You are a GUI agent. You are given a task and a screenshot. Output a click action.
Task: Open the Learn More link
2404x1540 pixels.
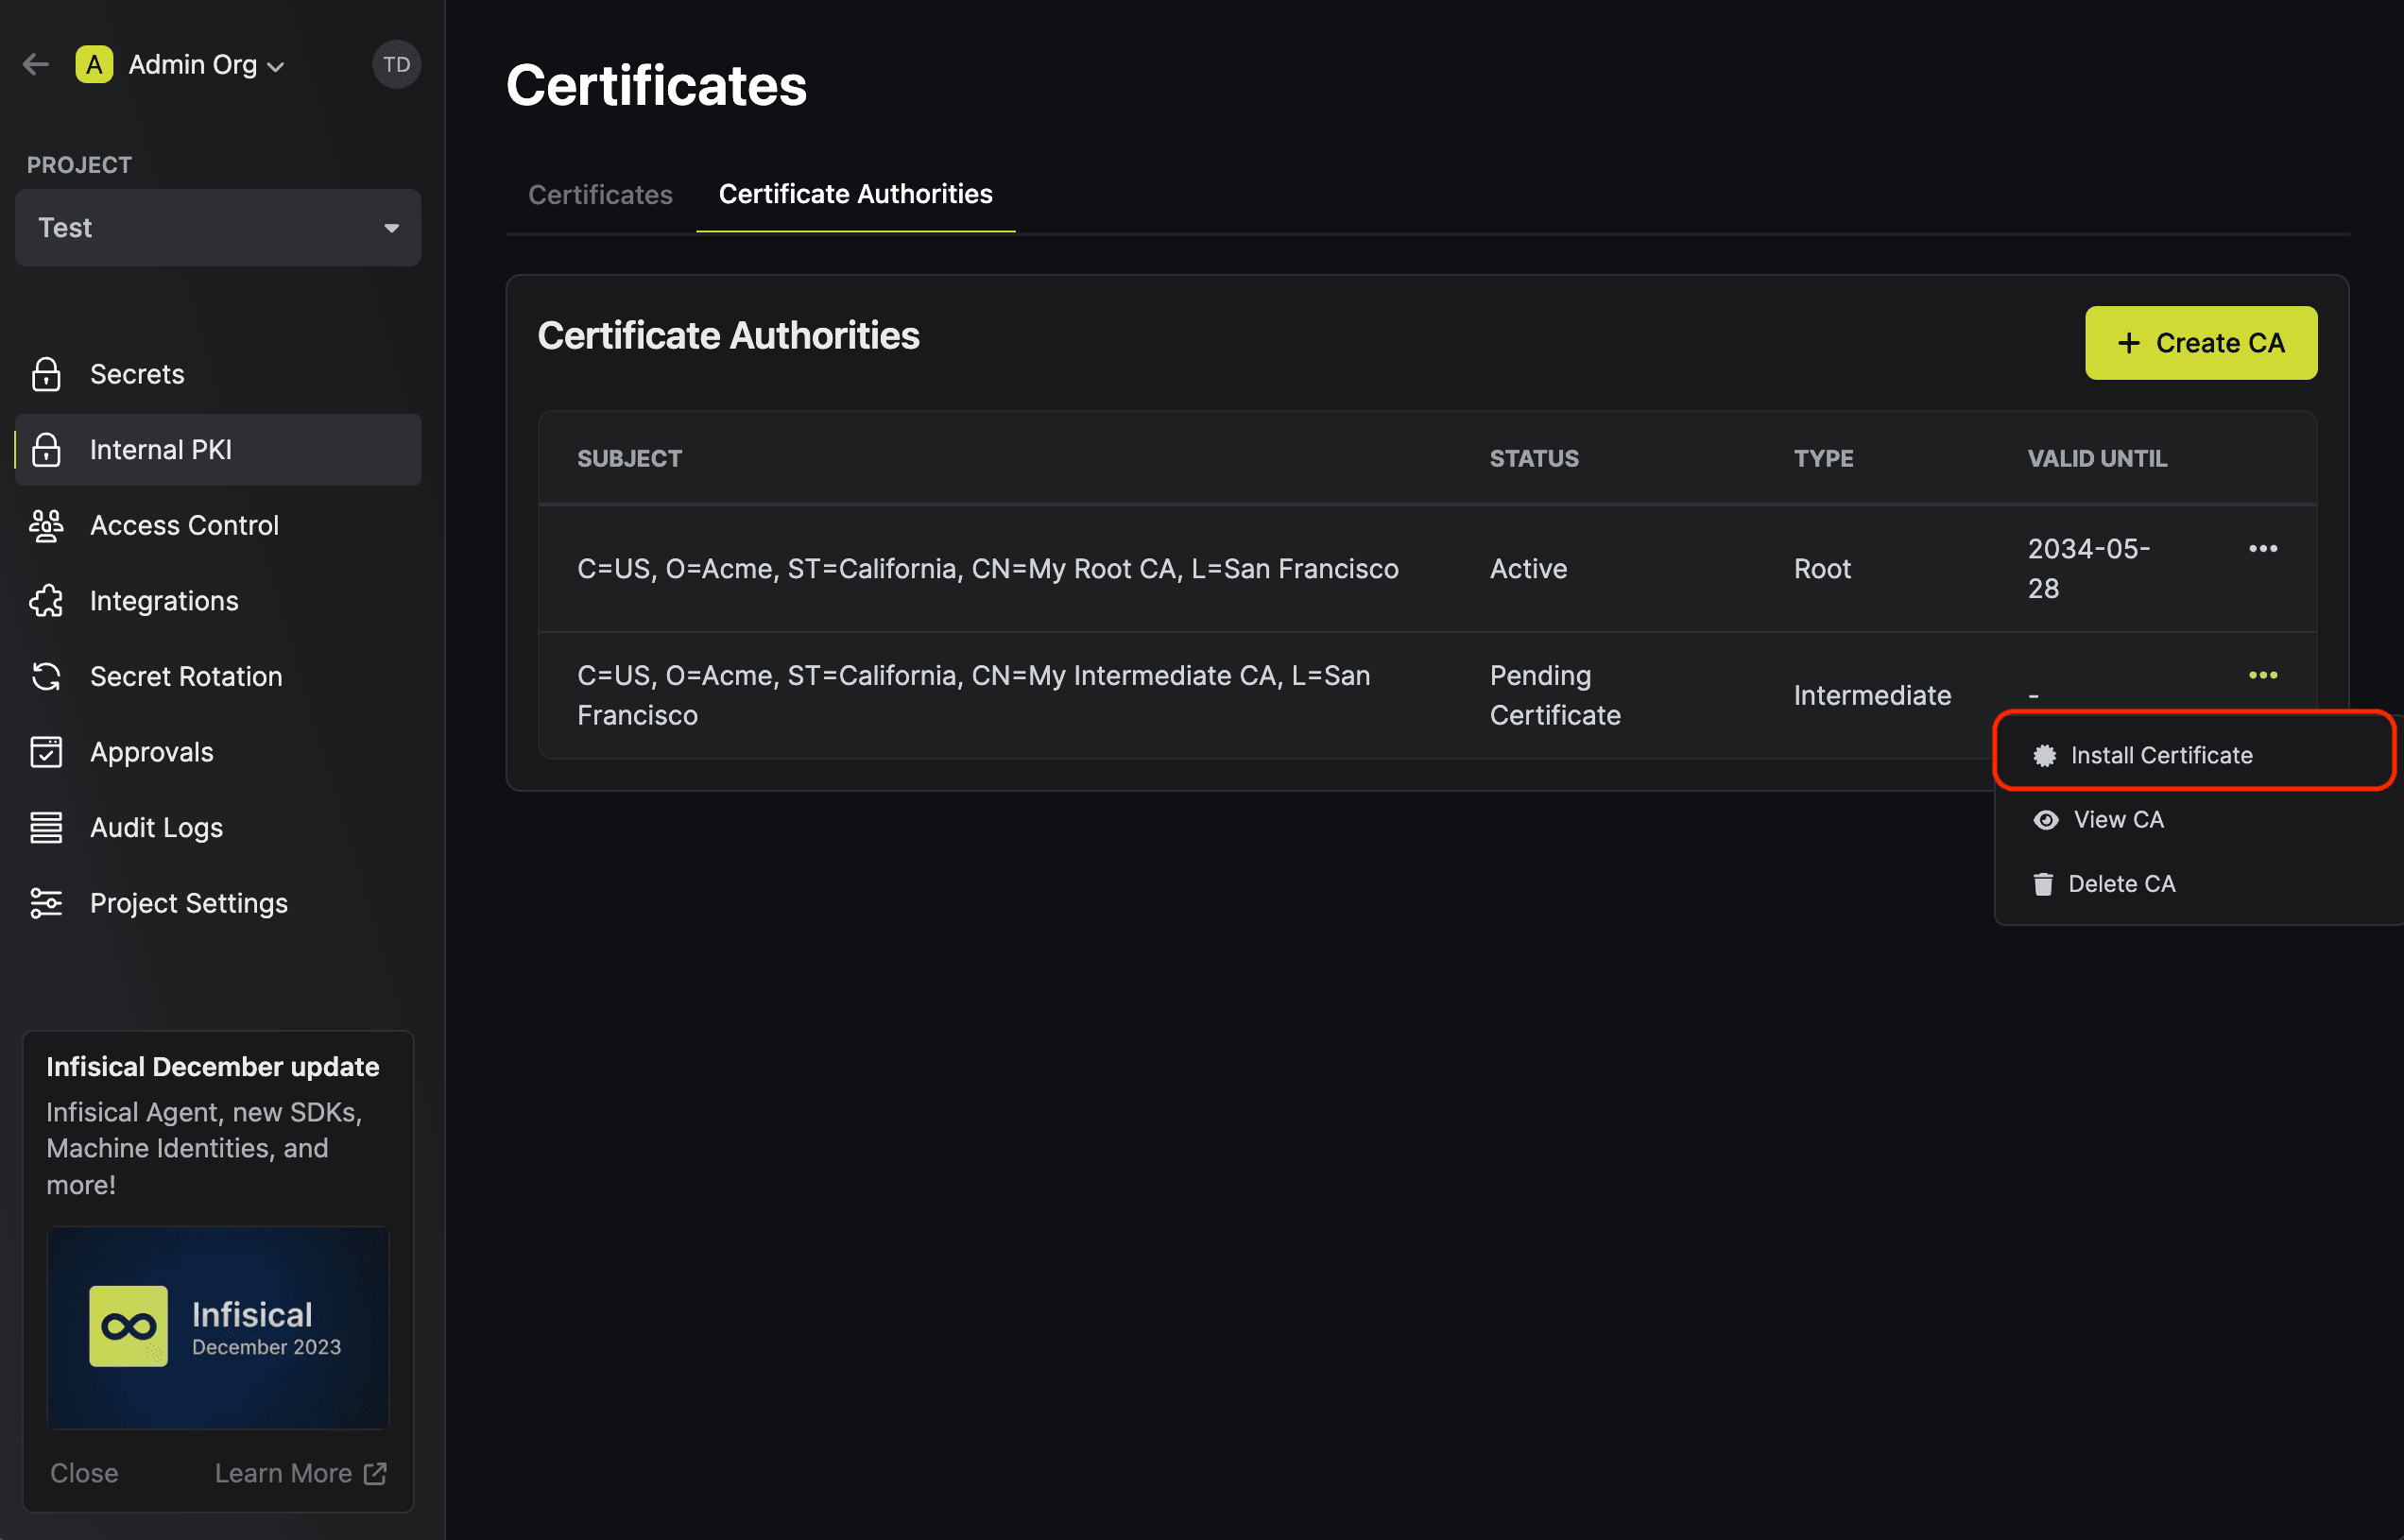tap(300, 1473)
